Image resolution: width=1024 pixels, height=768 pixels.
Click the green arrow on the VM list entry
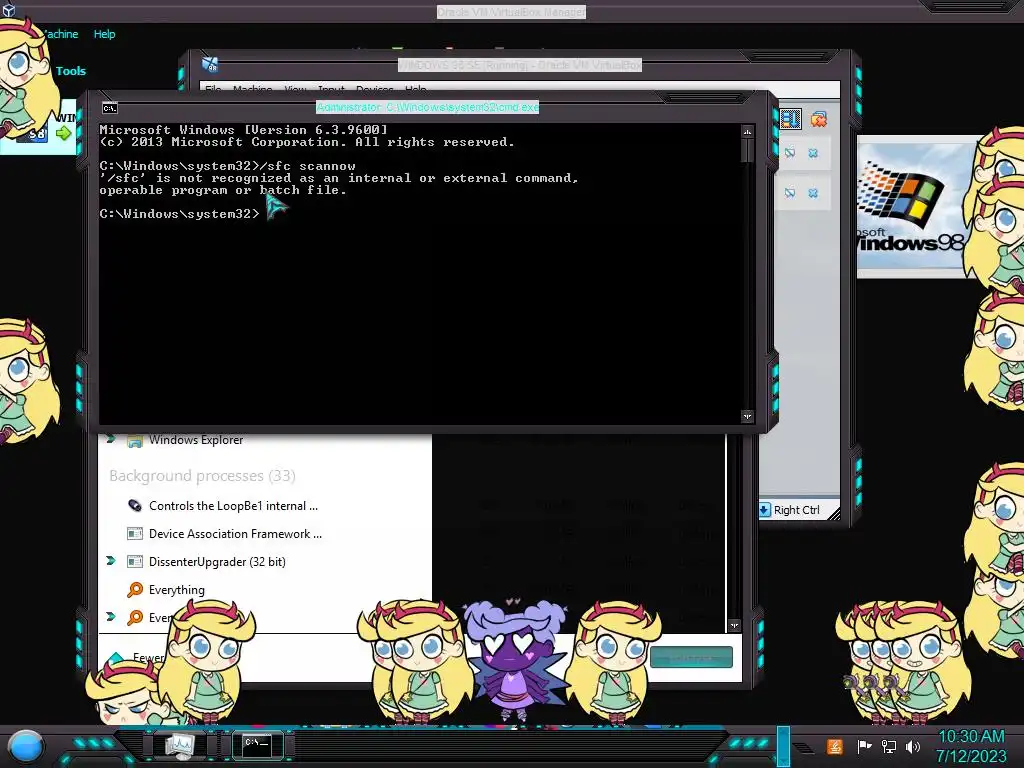pos(63,133)
